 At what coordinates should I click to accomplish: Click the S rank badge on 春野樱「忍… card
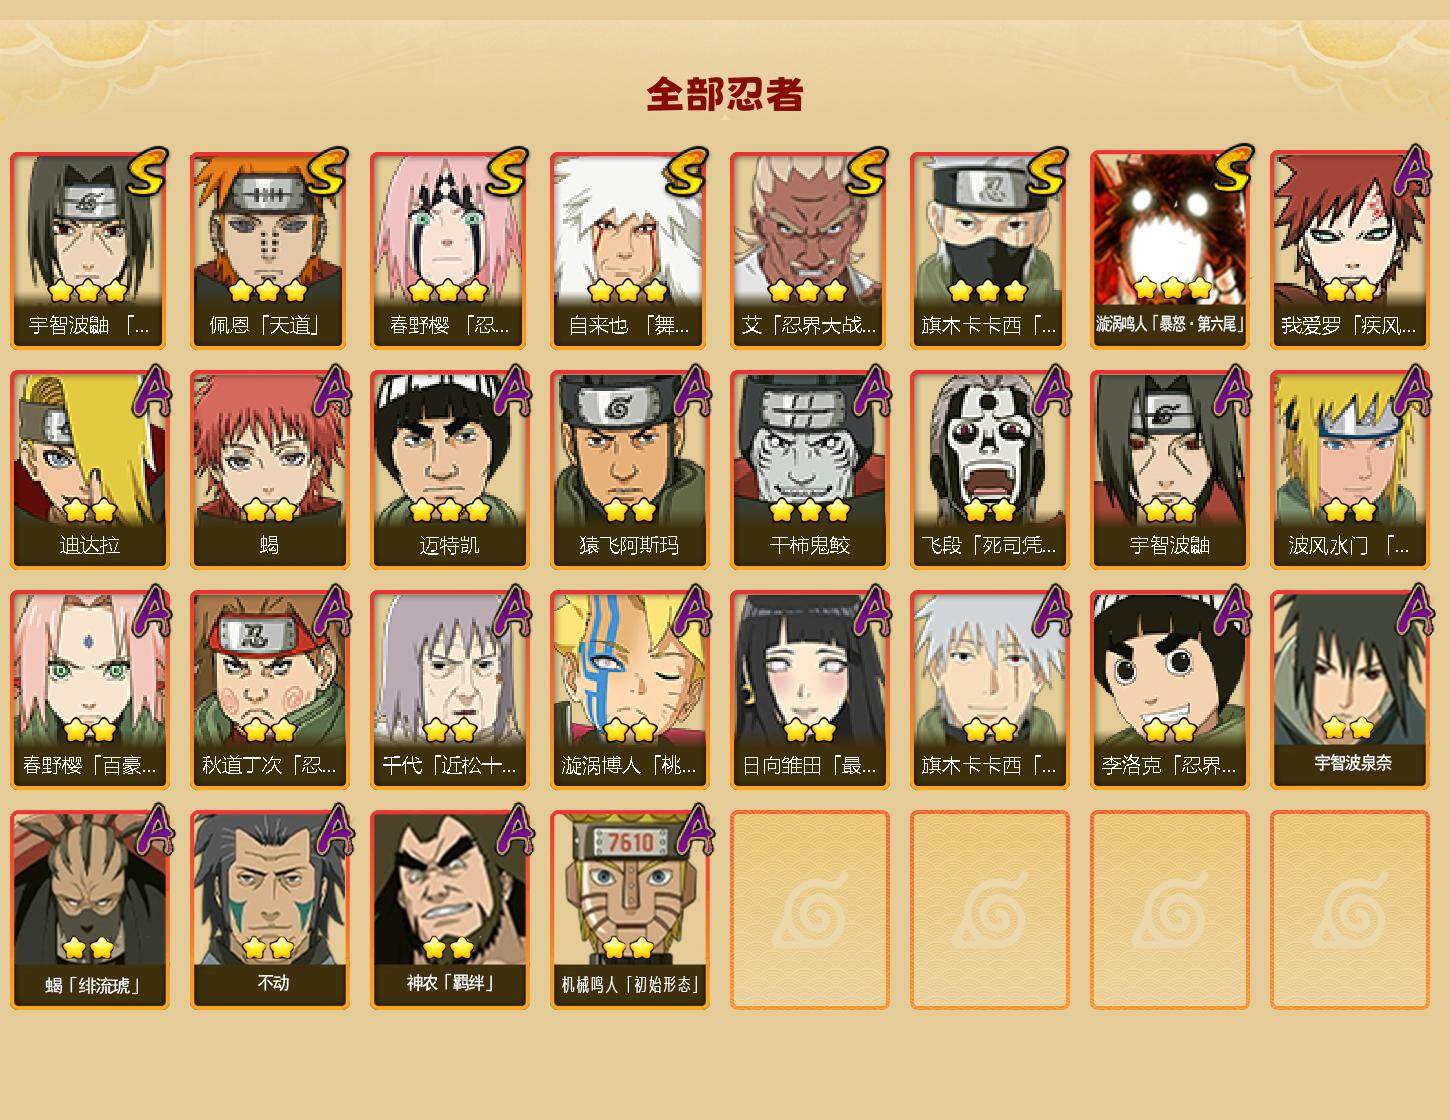click(x=507, y=172)
